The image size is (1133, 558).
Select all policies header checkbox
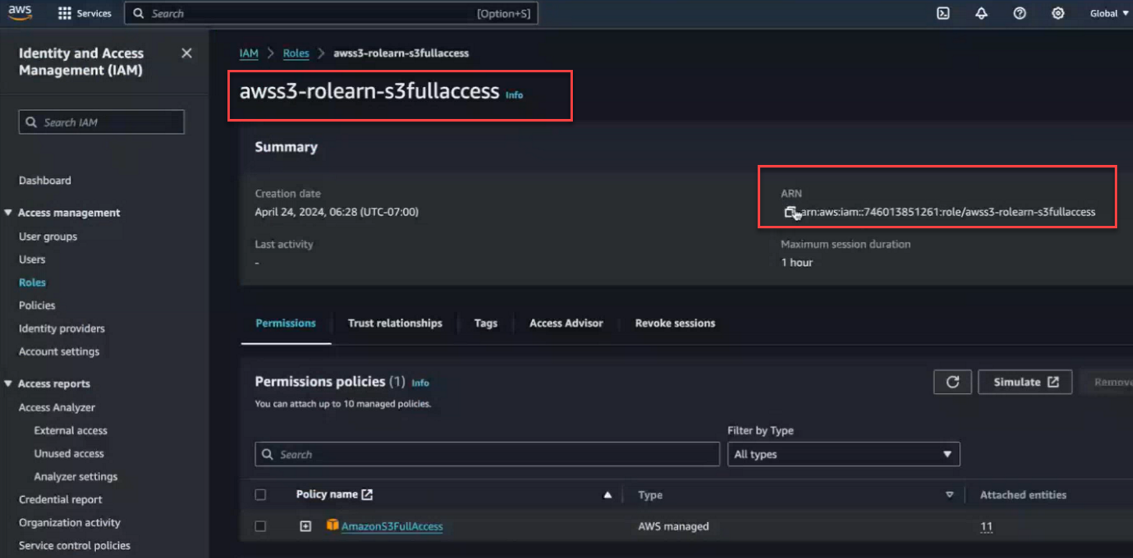(x=260, y=495)
